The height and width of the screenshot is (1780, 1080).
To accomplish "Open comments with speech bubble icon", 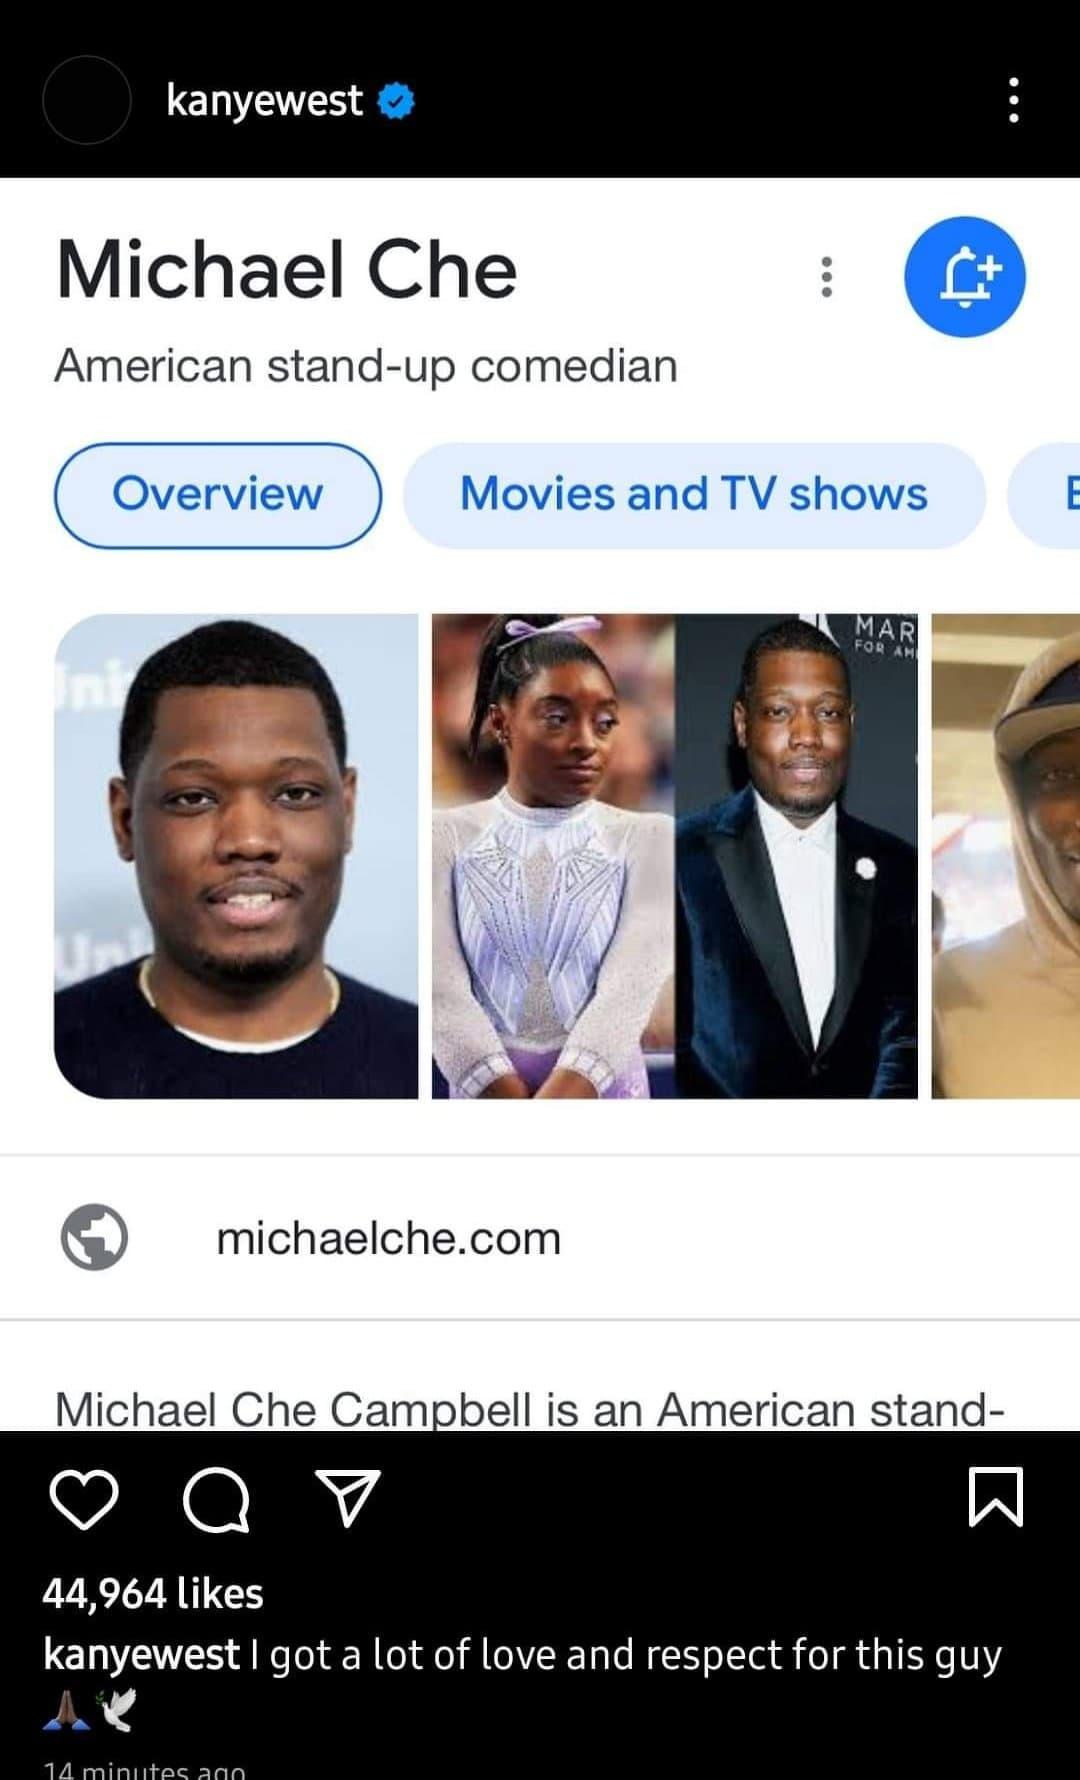I will coord(217,1499).
